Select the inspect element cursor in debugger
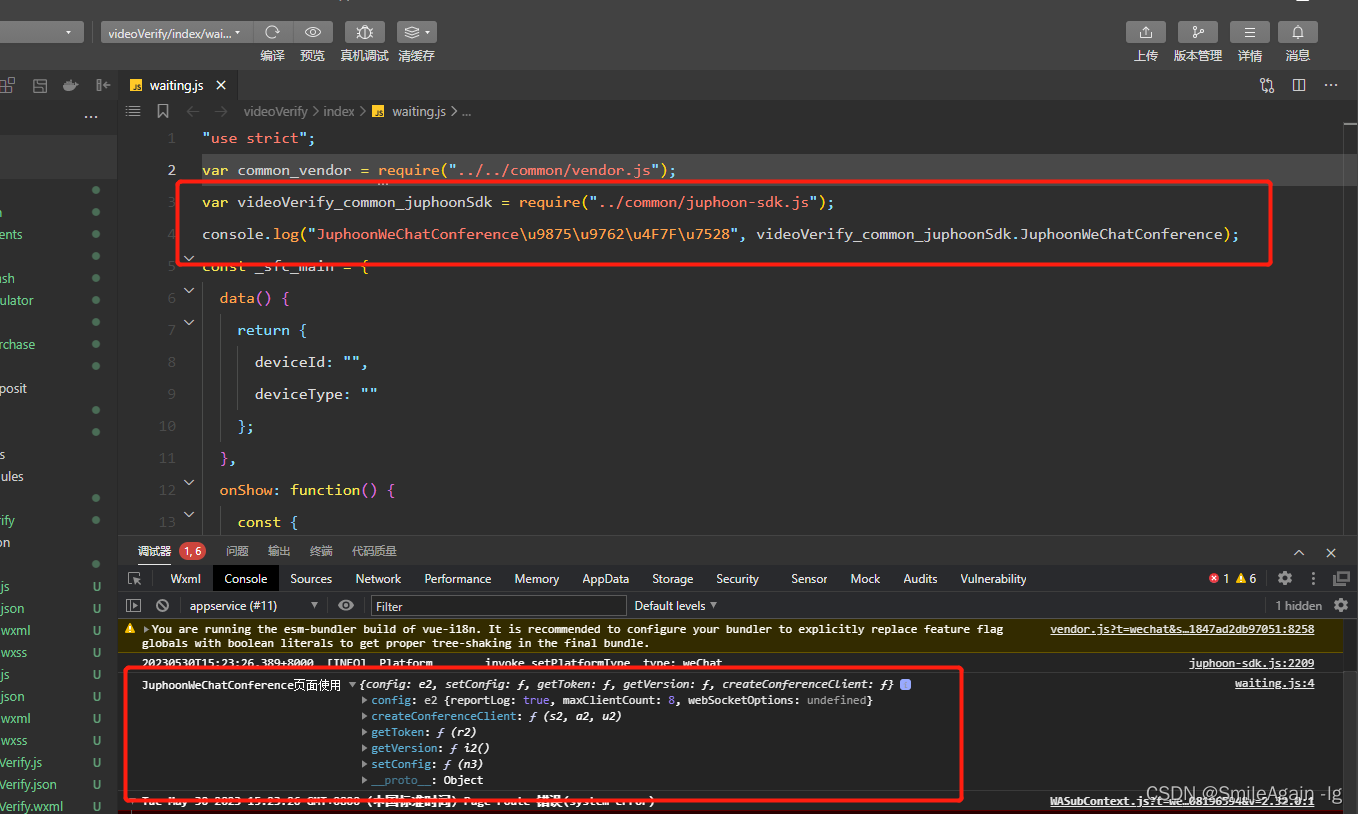Image resolution: width=1358 pixels, height=814 pixels. pyautogui.click(x=135, y=578)
